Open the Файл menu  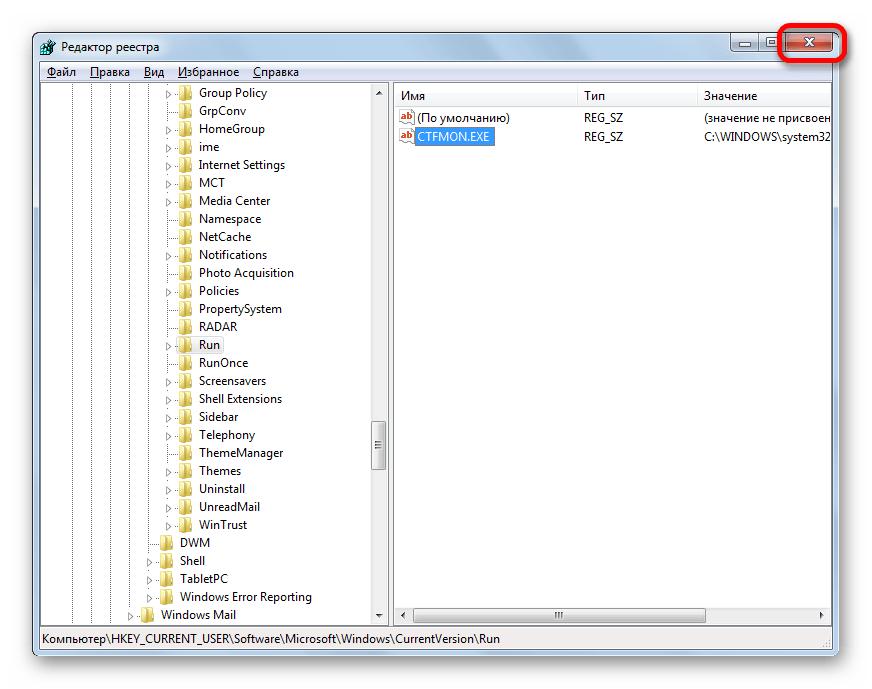(x=61, y=72)
